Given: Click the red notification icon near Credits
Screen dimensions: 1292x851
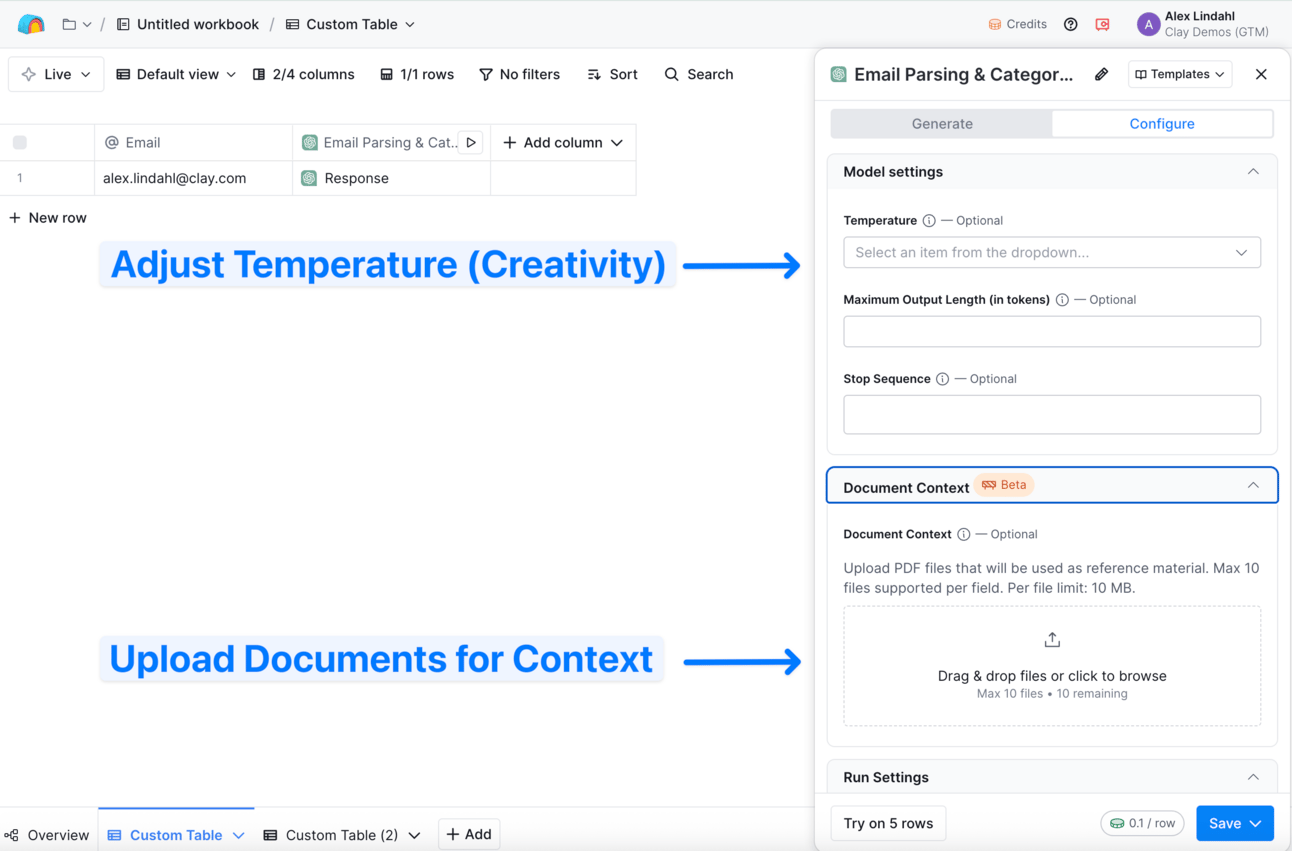Looking at the screenshot, I should pos(1102,24).
